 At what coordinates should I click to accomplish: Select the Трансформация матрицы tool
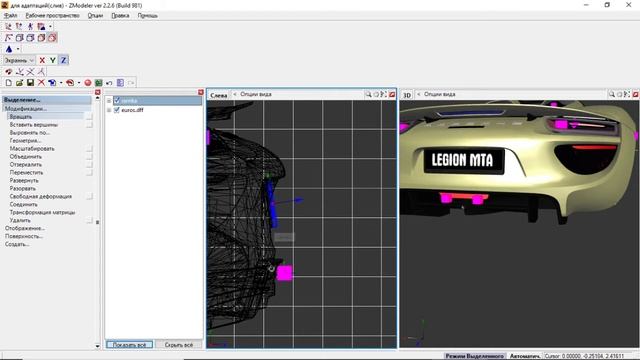click(x=42, y=213)
